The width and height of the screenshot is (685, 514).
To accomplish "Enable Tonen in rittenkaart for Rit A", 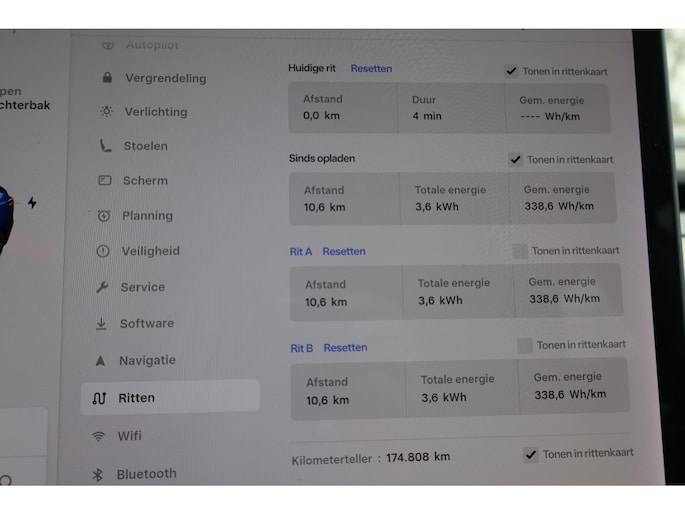I will (520, 251).
